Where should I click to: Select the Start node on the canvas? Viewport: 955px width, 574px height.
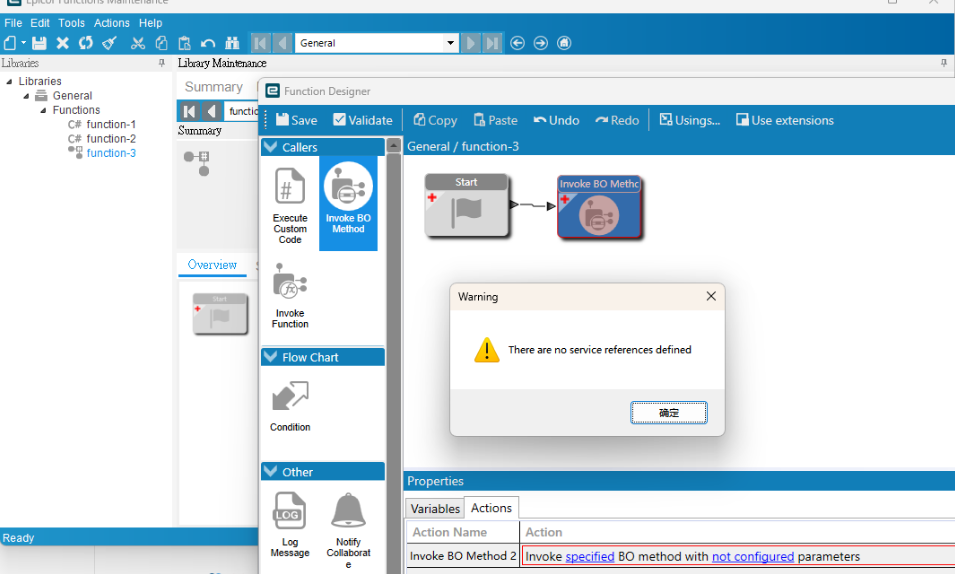click(467, 205)
